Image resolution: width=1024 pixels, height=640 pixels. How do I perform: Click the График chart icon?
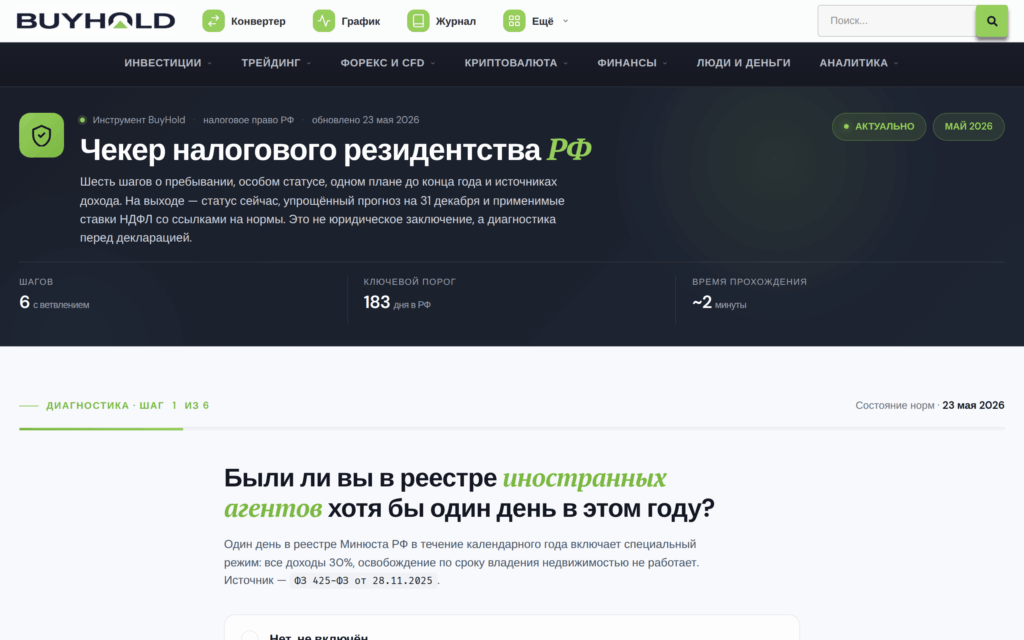(324, 21)
